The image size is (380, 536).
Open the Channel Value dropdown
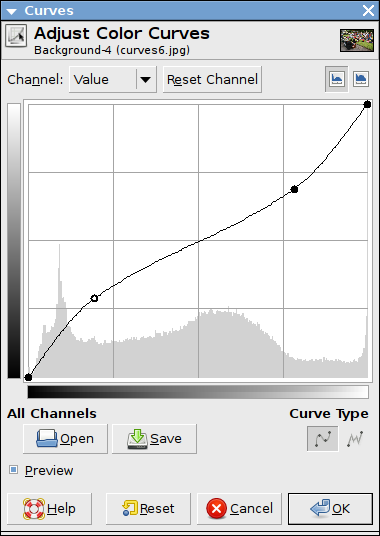tap(113, 79)
